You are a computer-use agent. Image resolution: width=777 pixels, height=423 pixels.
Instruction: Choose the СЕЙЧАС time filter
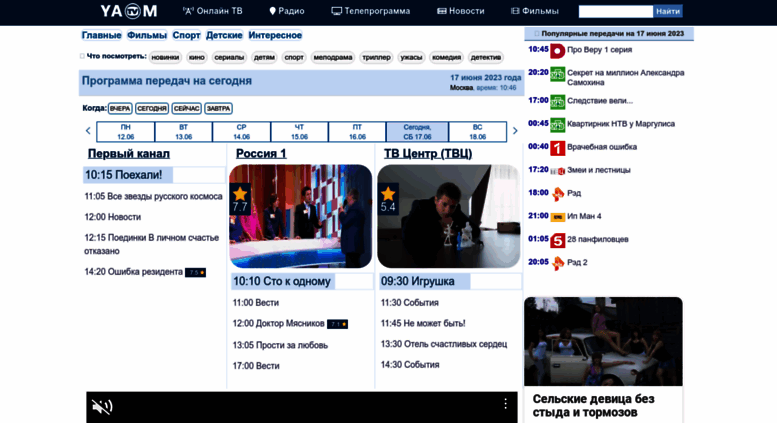(187, 108)
